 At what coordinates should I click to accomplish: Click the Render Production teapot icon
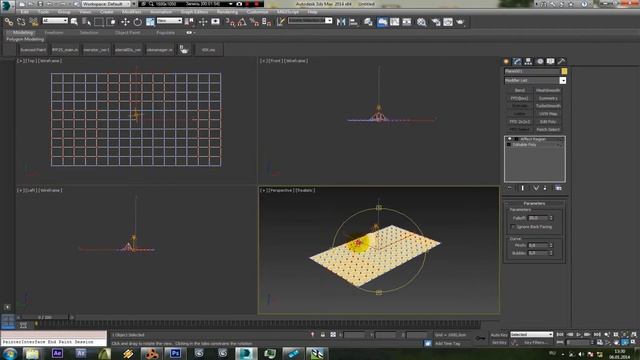[x=460, y=22]
